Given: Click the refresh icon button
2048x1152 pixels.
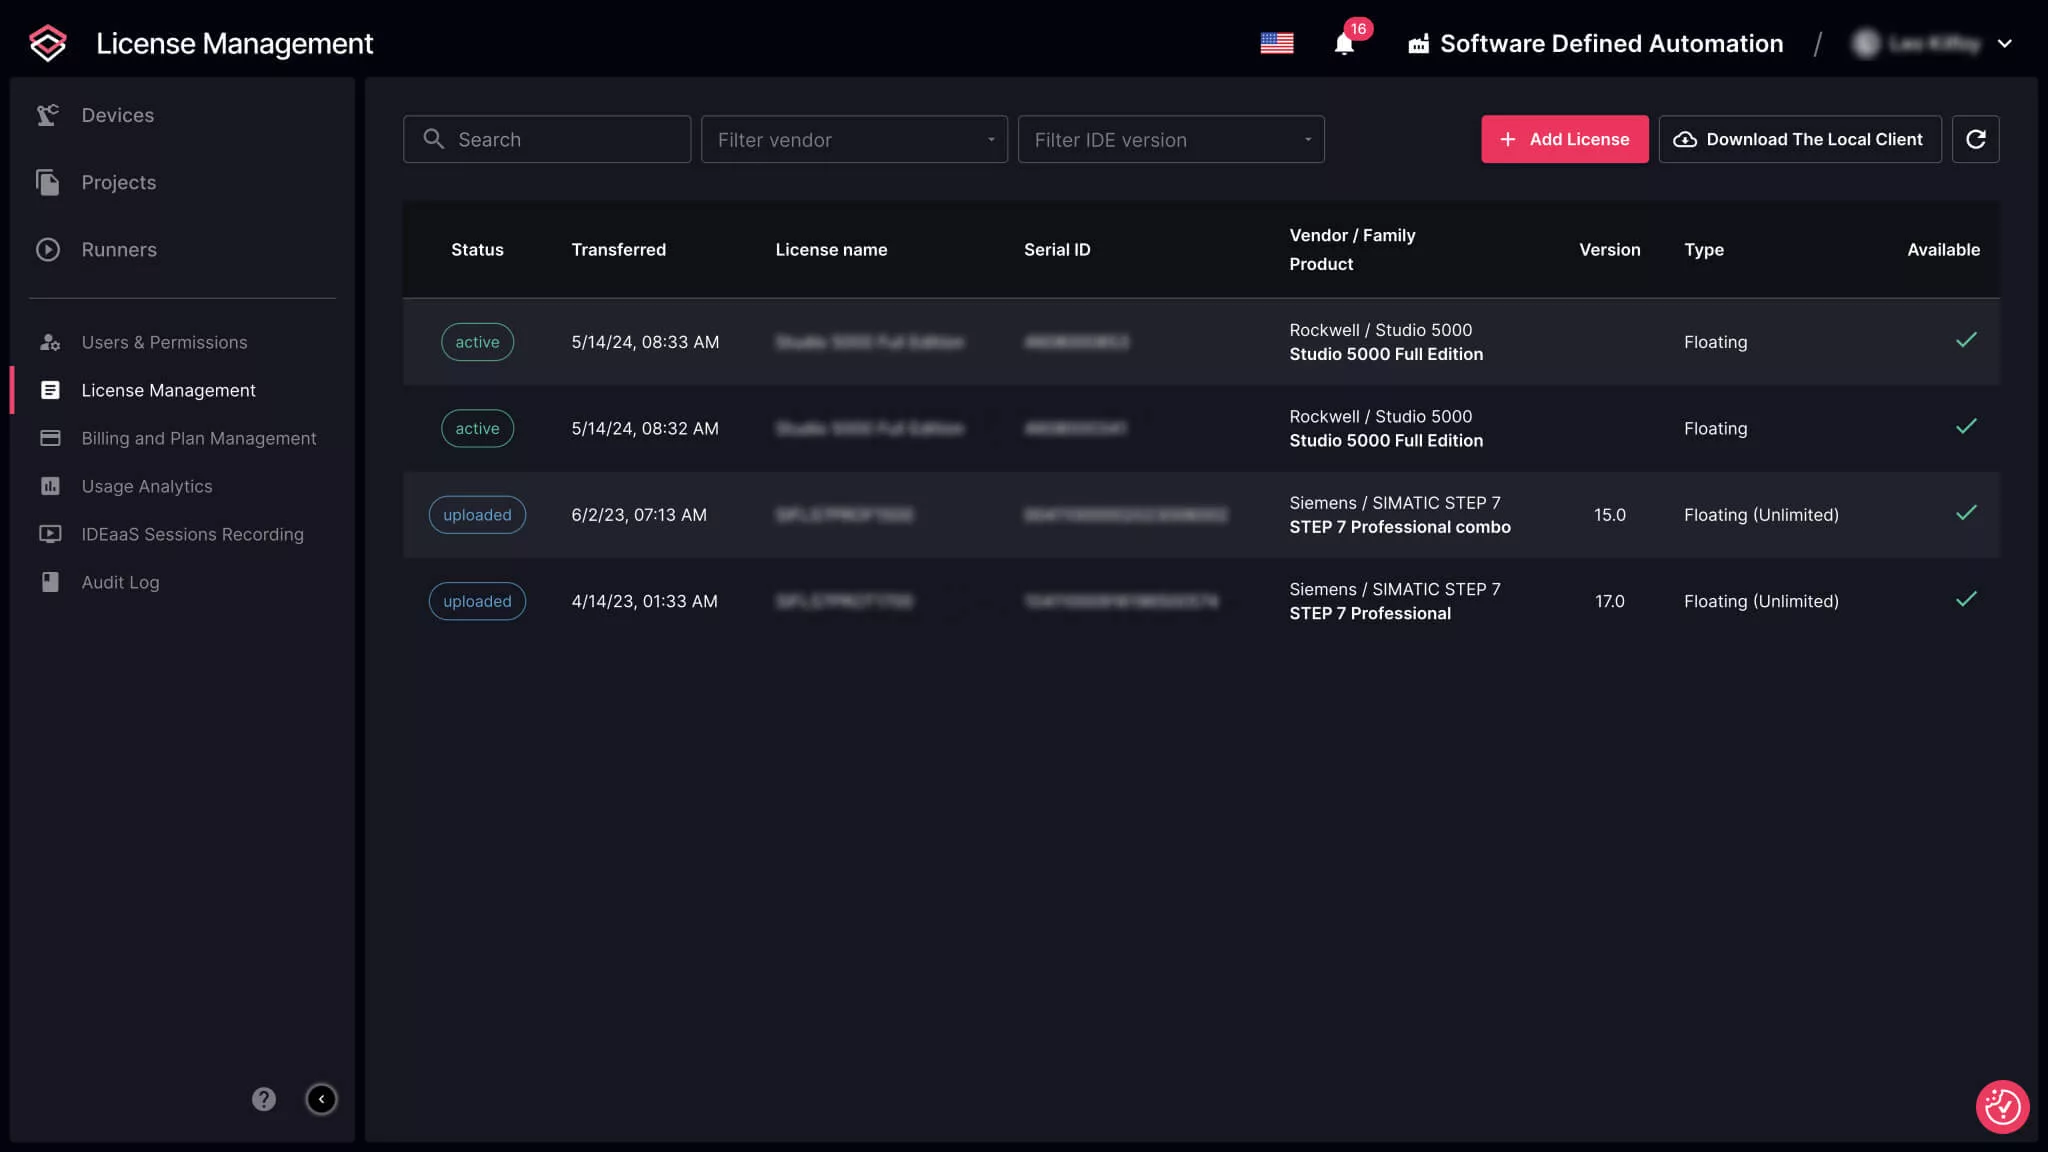Looking at the screenshot, I should pos(1975,139).
